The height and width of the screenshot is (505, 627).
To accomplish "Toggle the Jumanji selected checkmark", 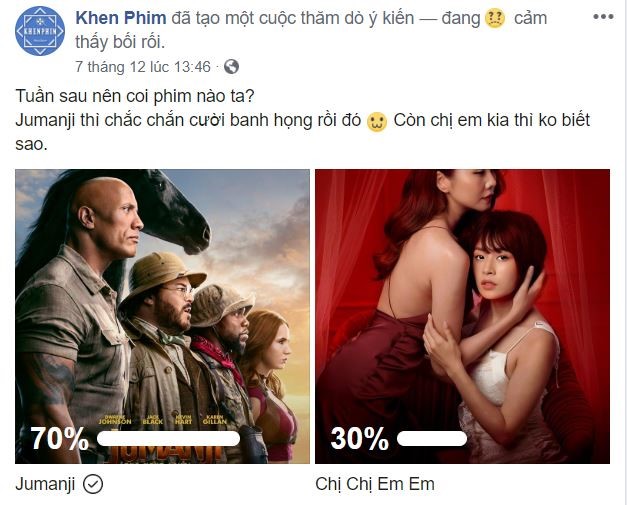I will 93,484.
